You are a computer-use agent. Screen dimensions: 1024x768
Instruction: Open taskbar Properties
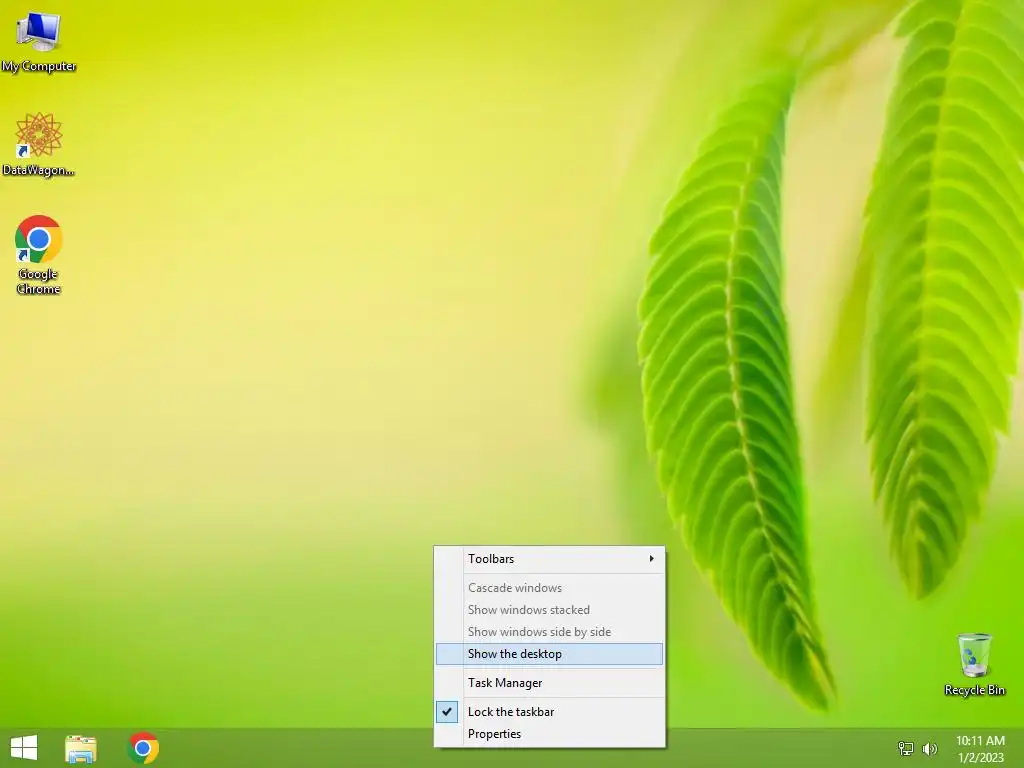tap(550, 734)
